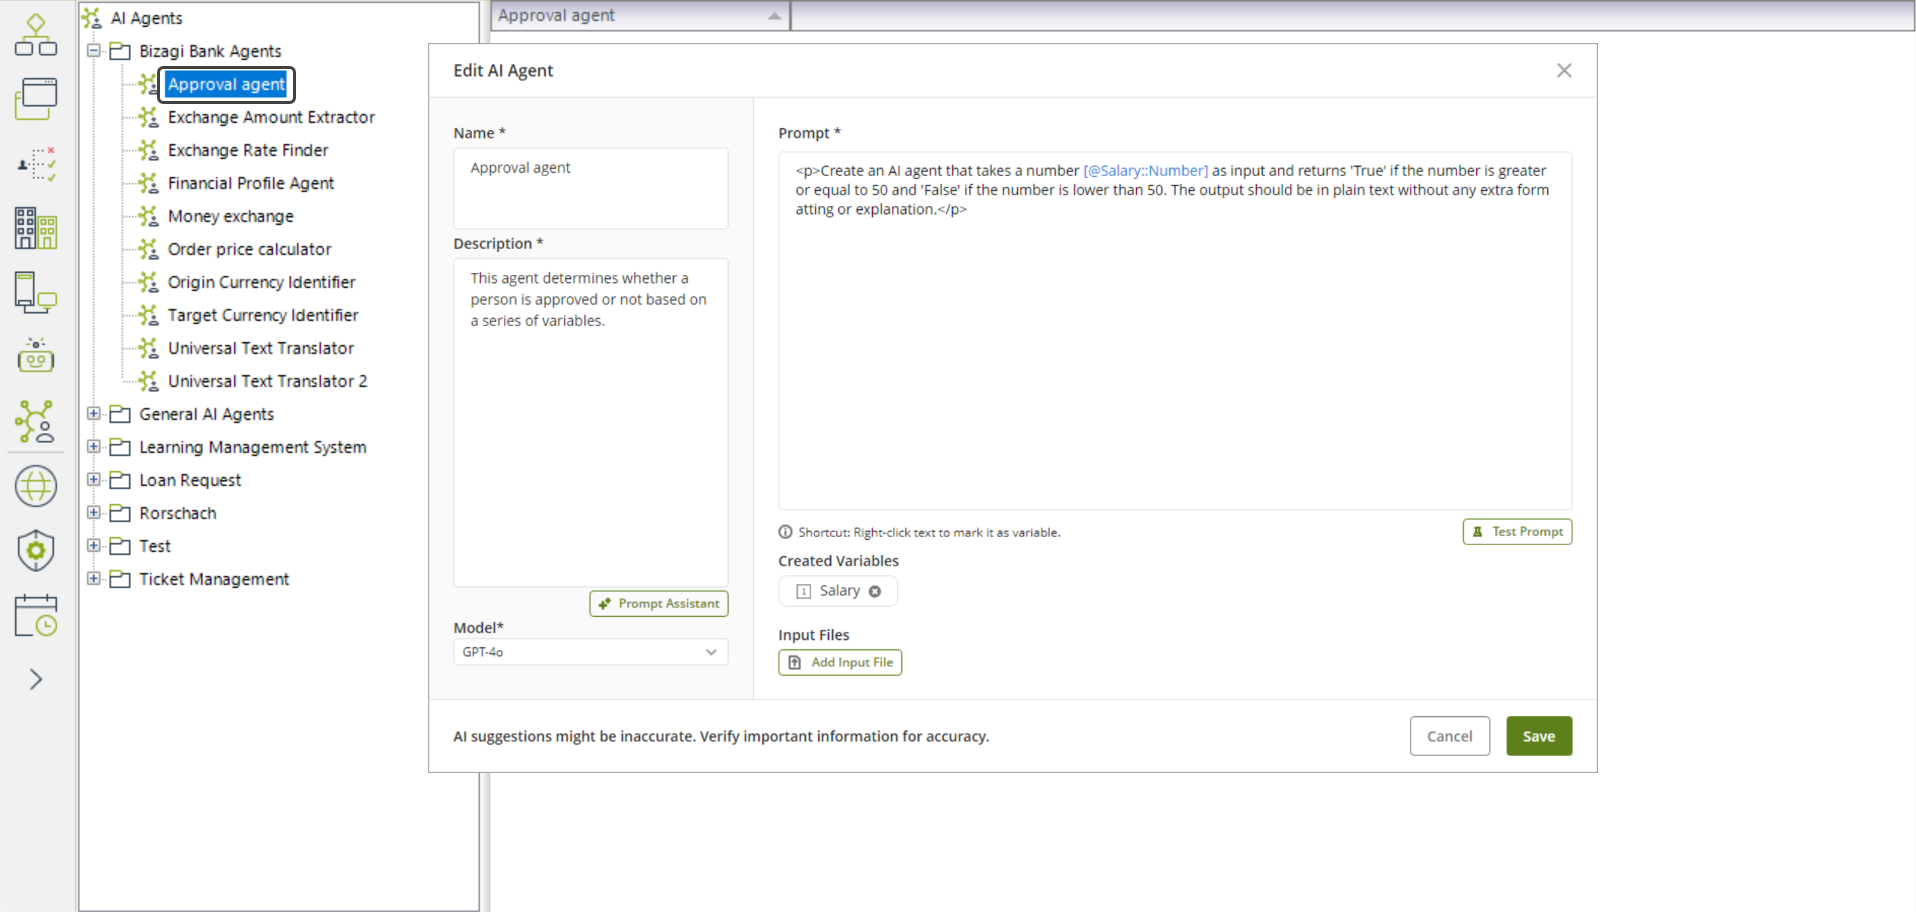This screenshot has height=912, width=1916.
Task: Click the calendar clock scheduler icon
Action: tap(36, 616)
